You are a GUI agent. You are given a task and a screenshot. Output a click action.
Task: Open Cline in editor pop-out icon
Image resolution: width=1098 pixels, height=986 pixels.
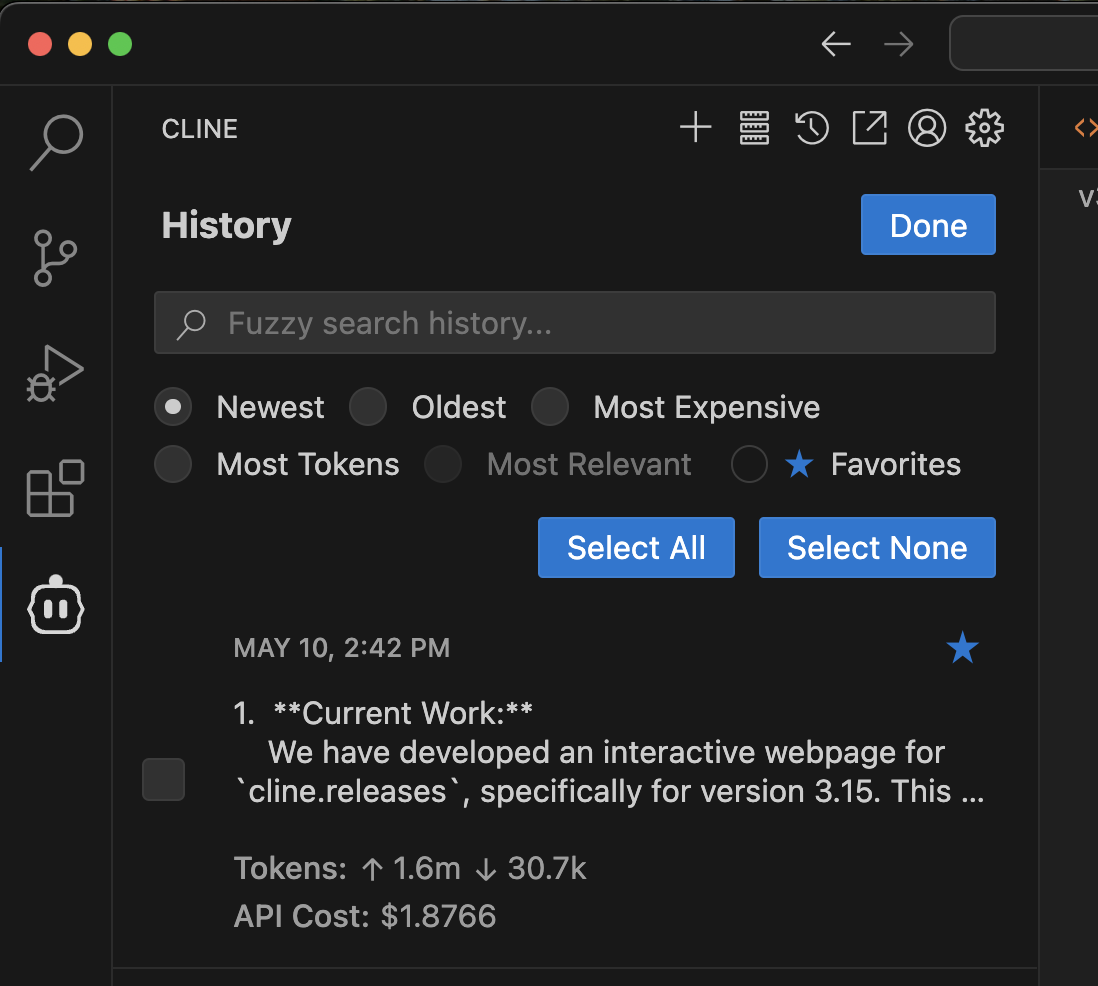pos(869,128)
